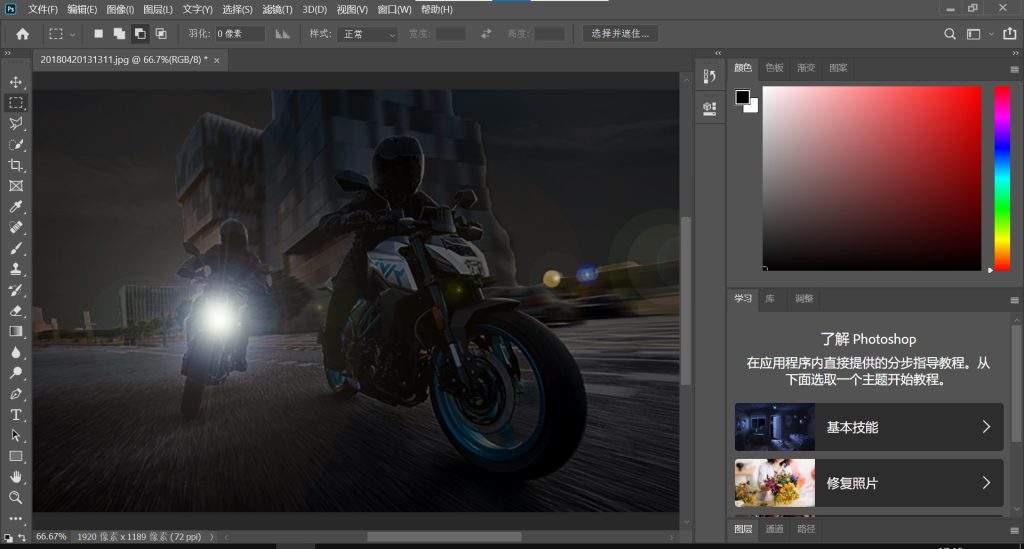
Task: Switch to the 色板 tab
Action: (774, 68)
